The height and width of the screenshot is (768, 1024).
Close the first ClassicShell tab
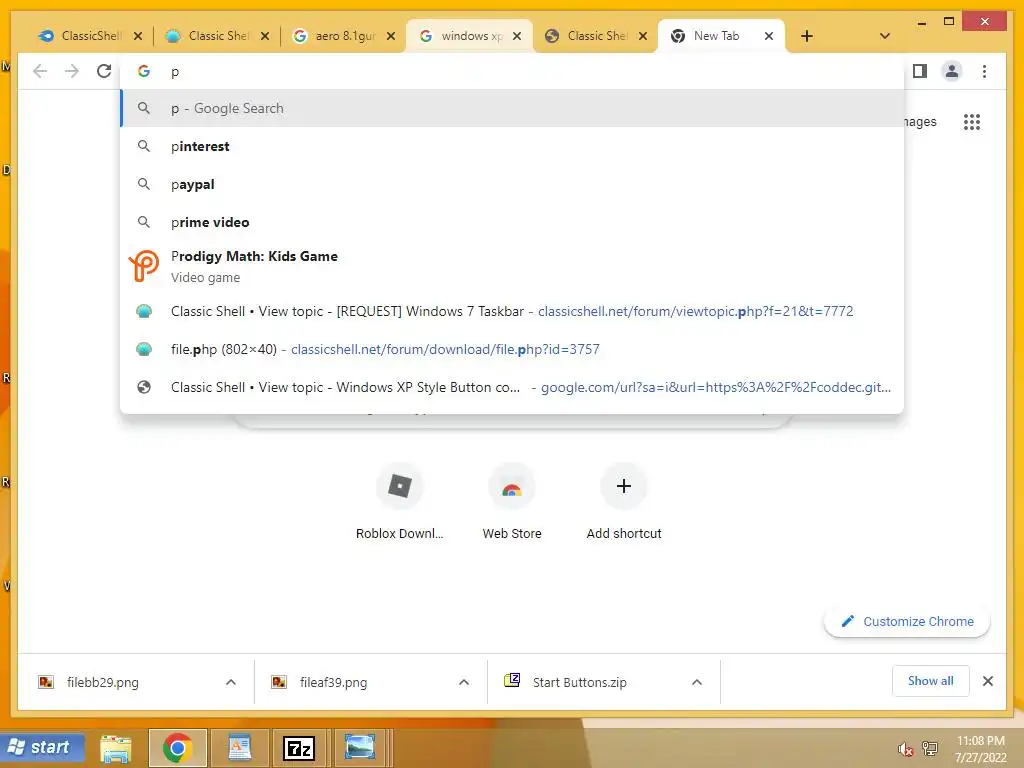pyautogui.click(x=138, y=36)
